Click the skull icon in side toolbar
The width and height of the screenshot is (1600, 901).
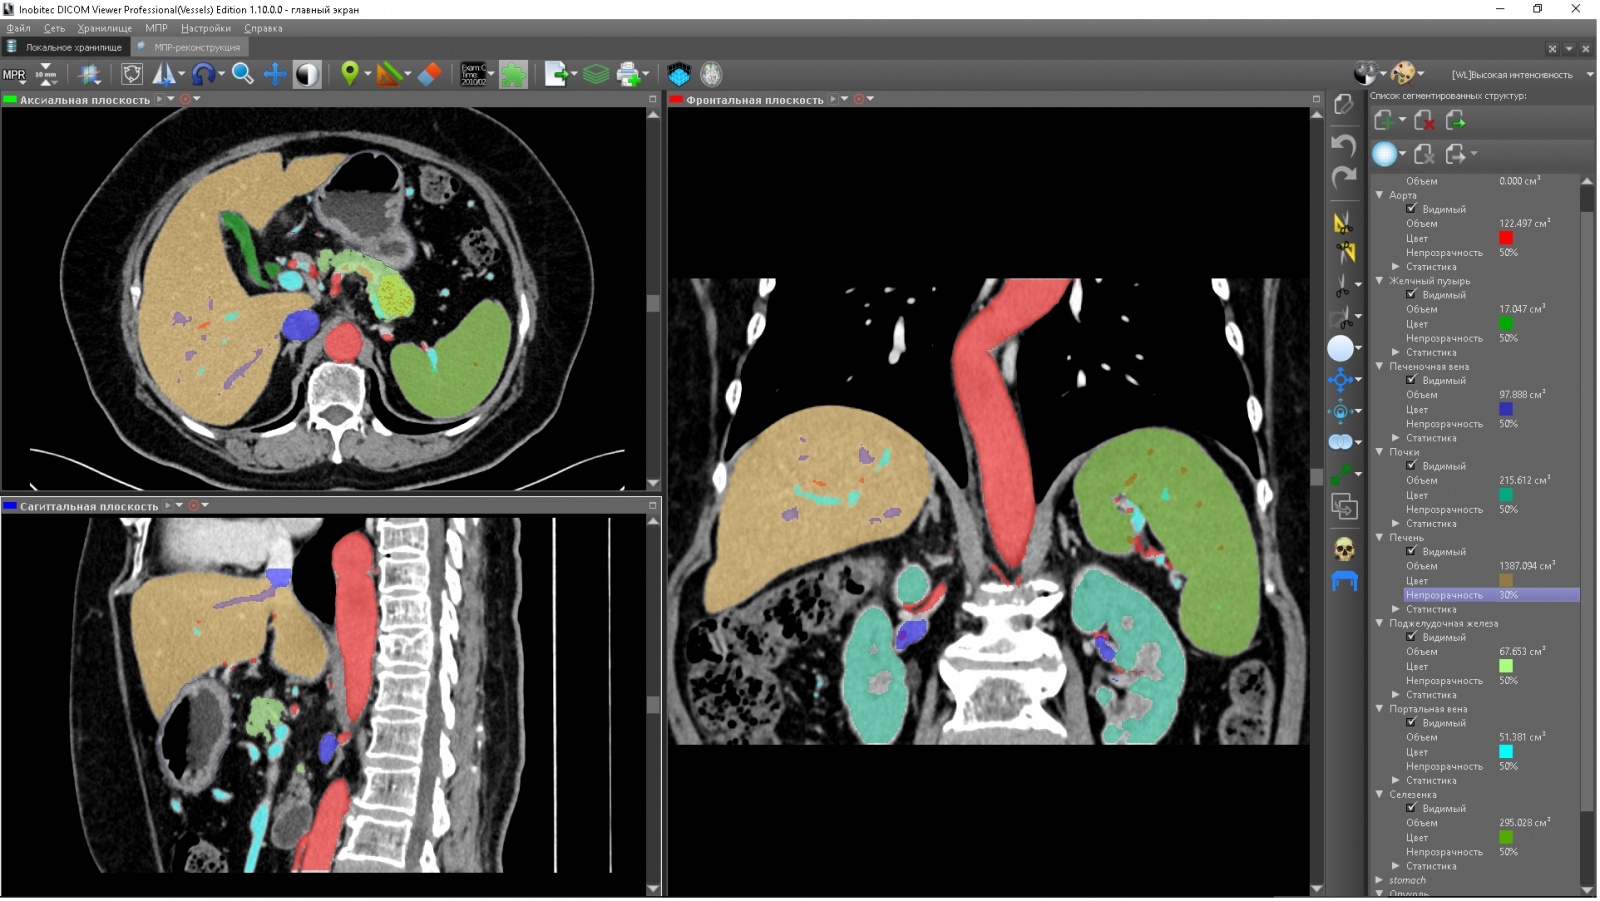(1344, 549)
